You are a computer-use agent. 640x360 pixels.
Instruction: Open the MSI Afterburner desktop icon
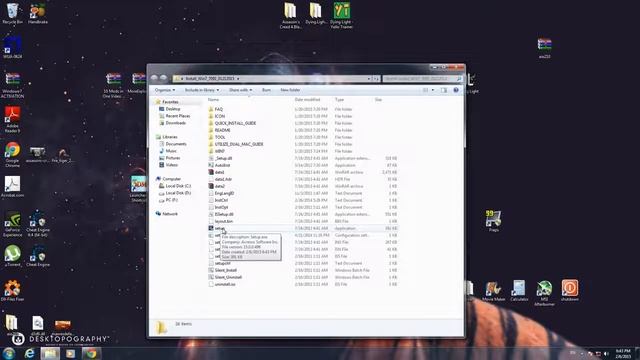click(544, 293)
